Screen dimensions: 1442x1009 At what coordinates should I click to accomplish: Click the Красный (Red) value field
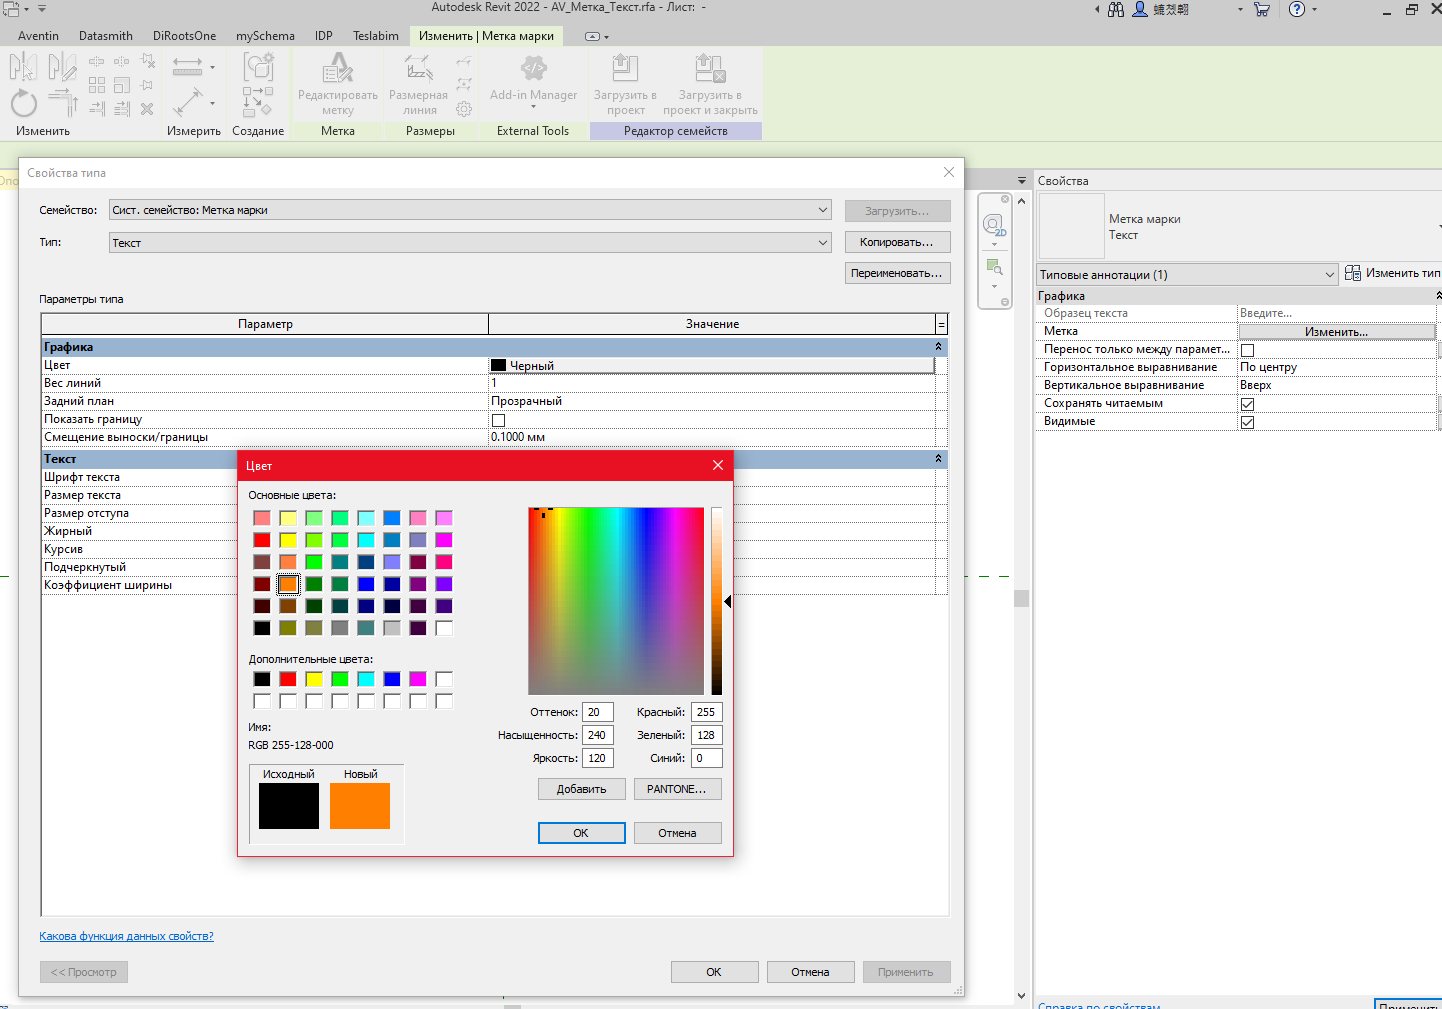click(706, 712)
